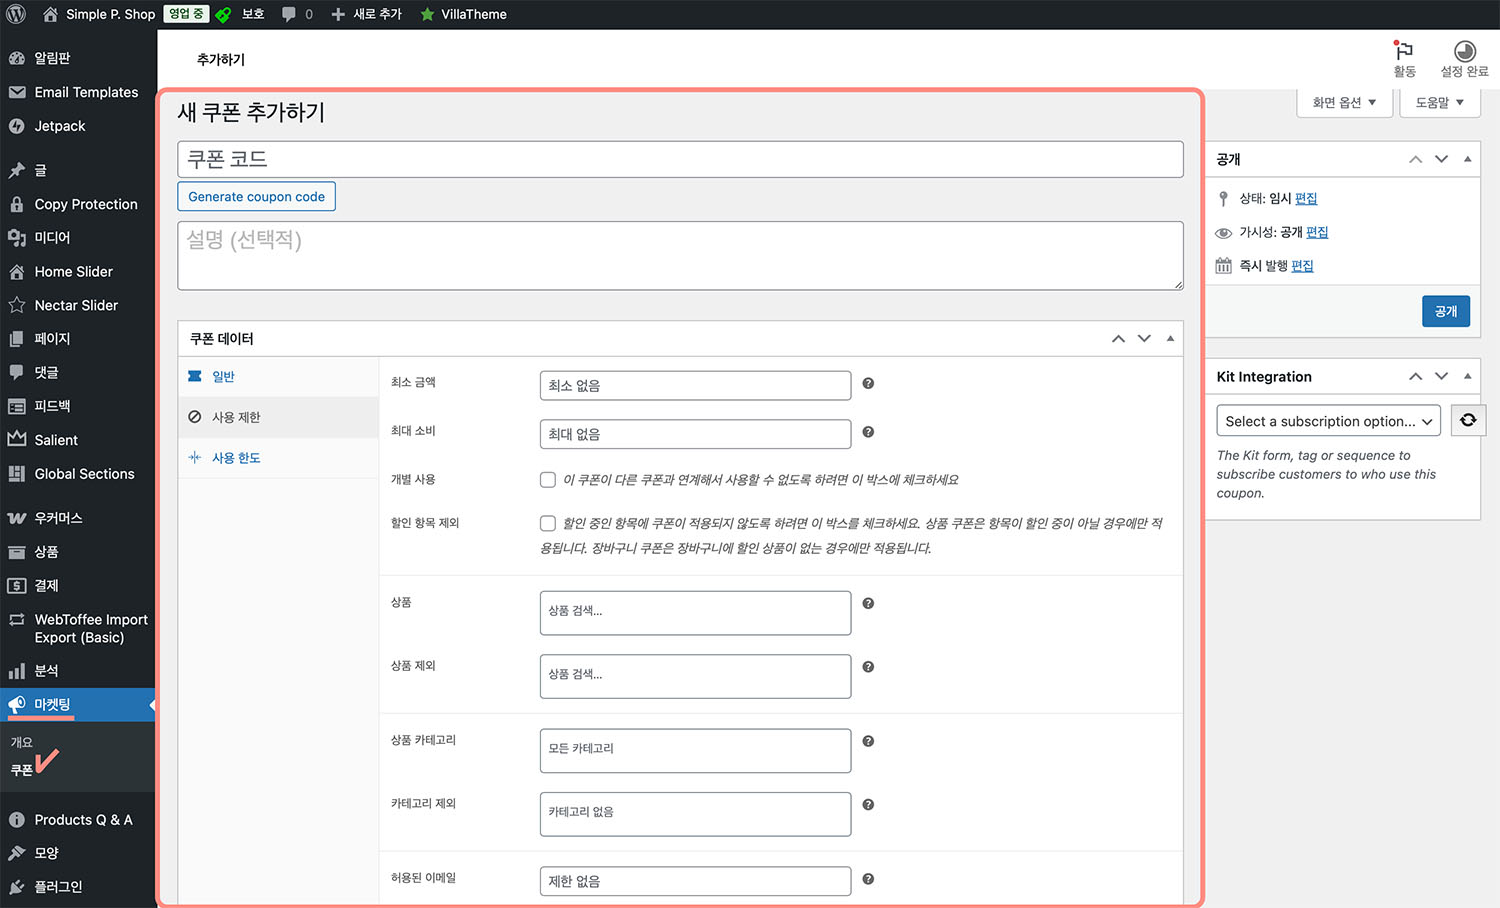The height and width of the screenshot is (908, 1500).
Task: Click the WebToffee Import Export icon
Action: coord(16,620)
